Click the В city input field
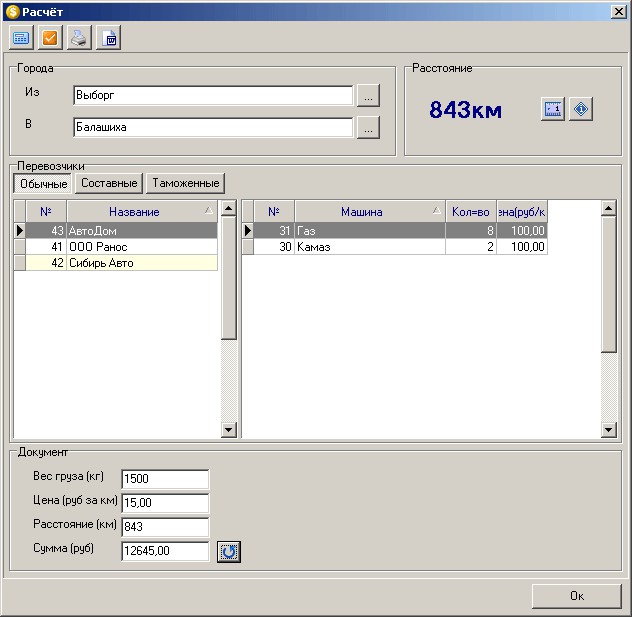The width and height of the screenshot is (632, 617). 213,127
